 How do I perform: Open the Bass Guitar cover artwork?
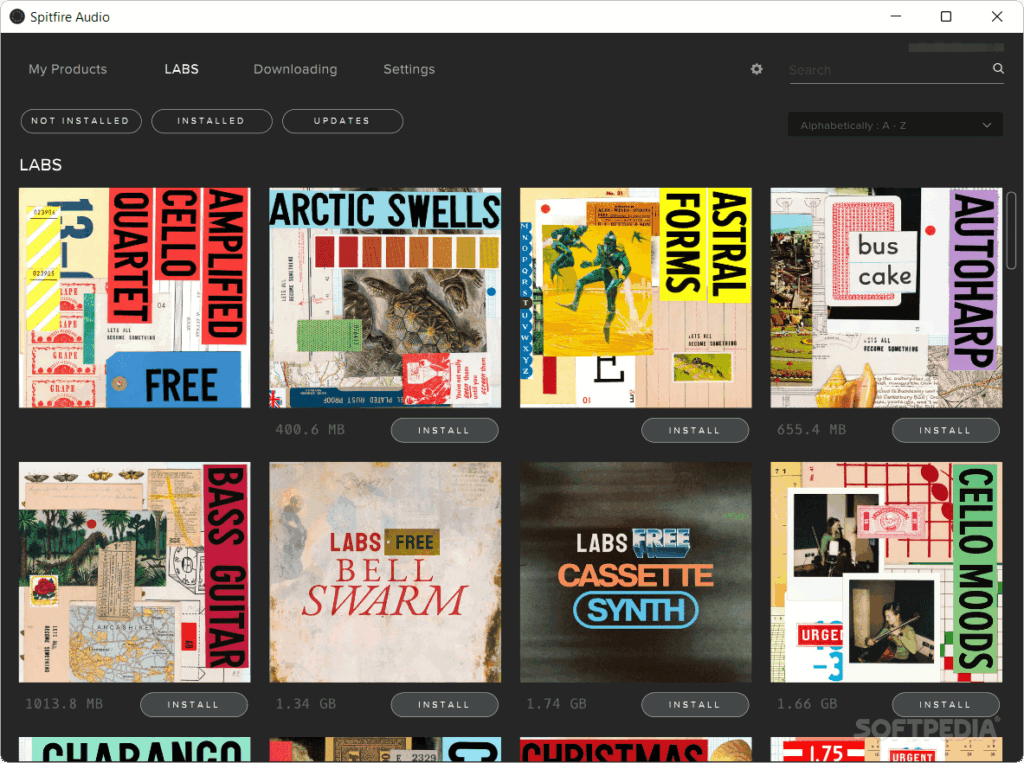pyautogui.click(x=135, y=572)
